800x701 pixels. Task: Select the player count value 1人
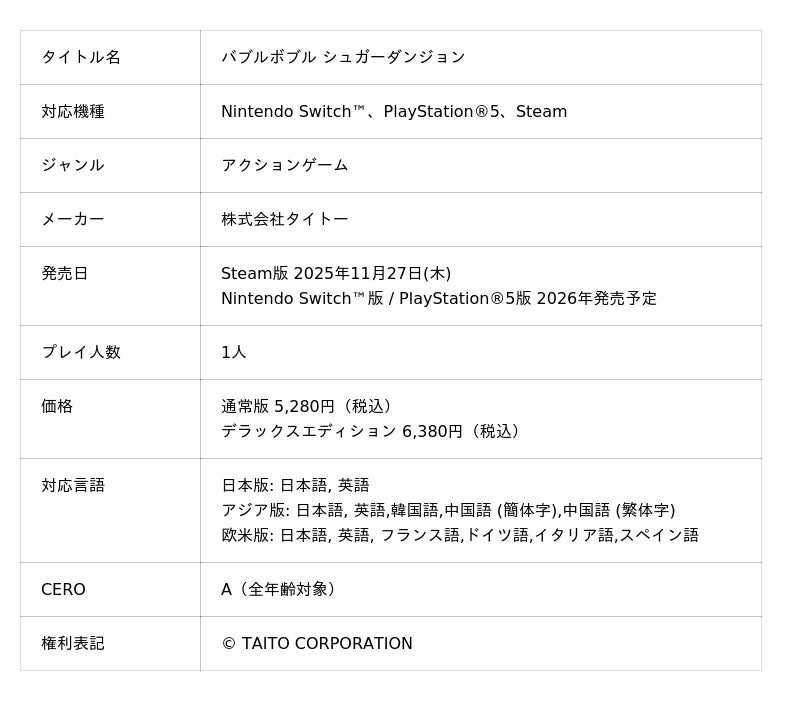[234, 352]
